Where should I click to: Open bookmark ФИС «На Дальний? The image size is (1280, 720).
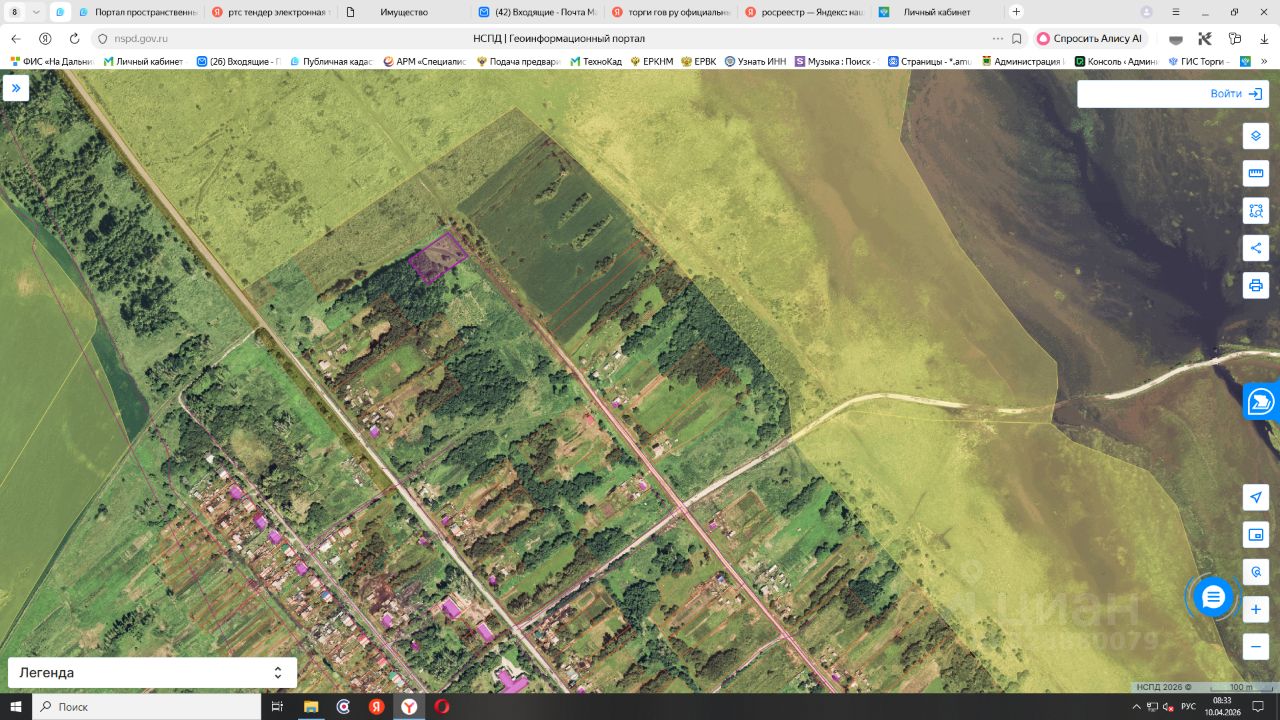point(51,61)
